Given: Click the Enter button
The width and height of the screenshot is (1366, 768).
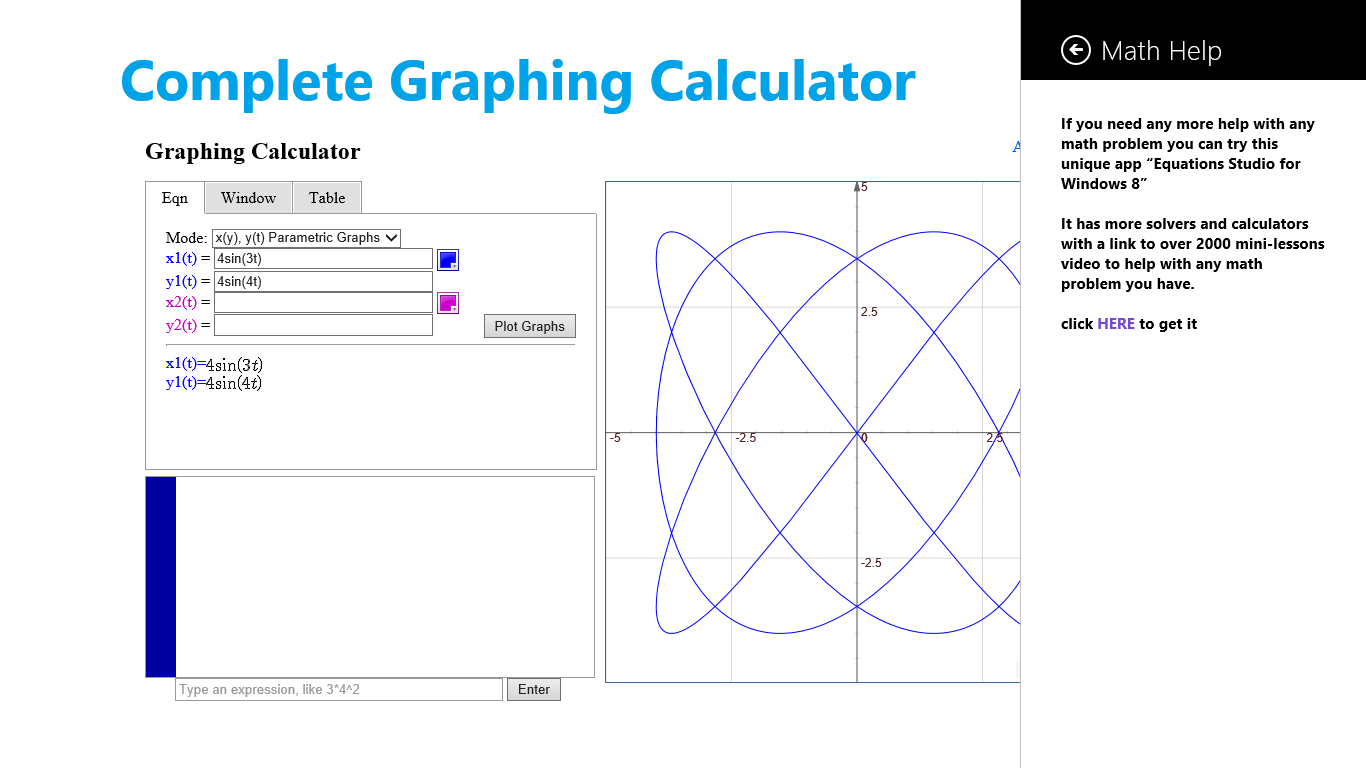Looking at the screenshot, I should tap(534, 690).
